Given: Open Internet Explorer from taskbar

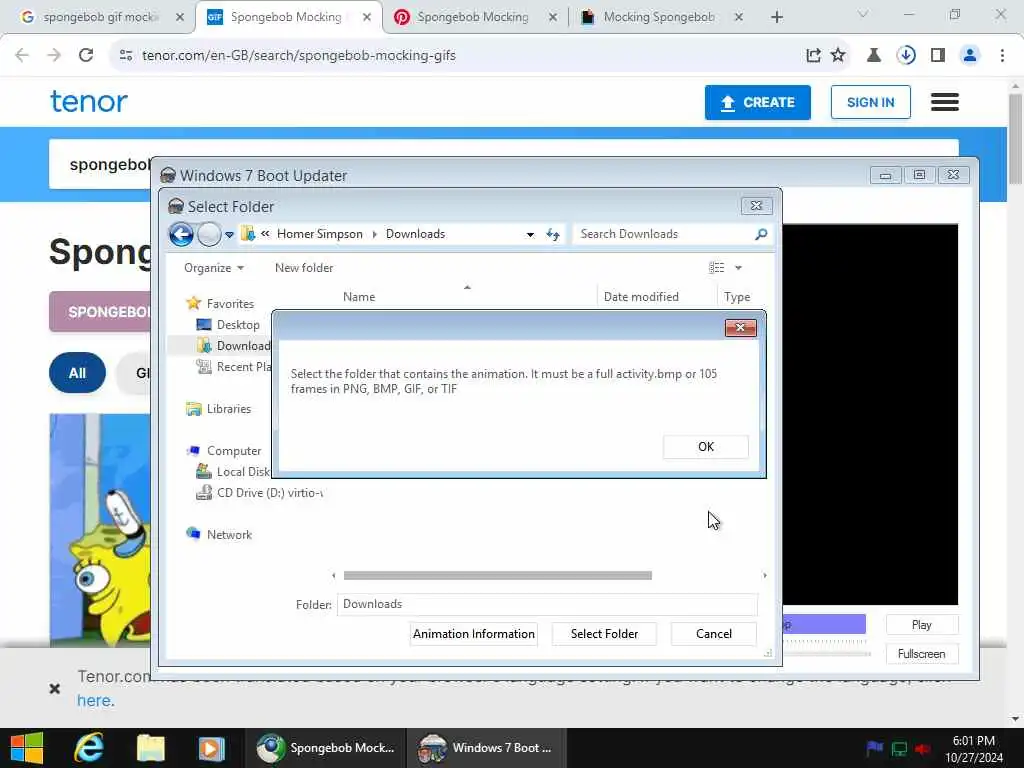Looking at the screenshot, I should (x=89, y=748).
